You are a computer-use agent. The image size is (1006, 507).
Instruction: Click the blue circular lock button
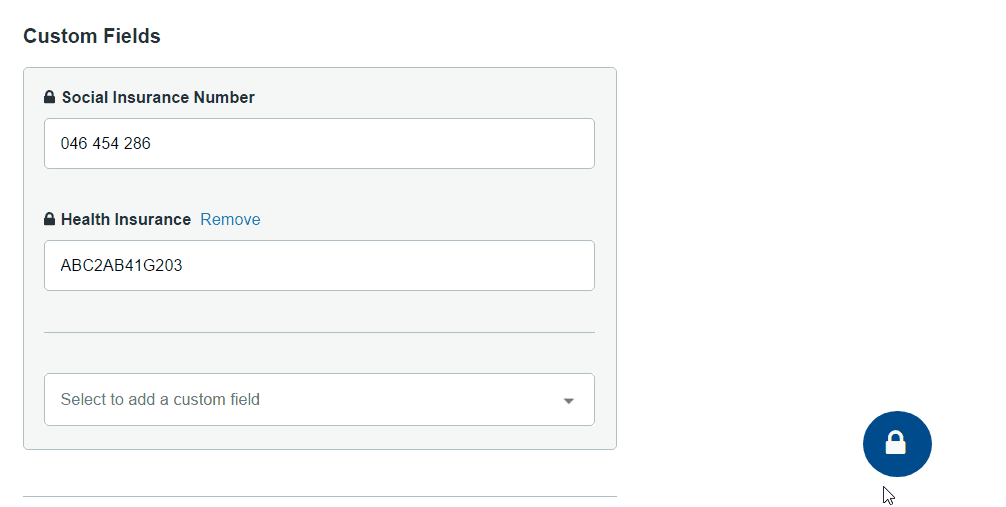click(x=897, y=444)
